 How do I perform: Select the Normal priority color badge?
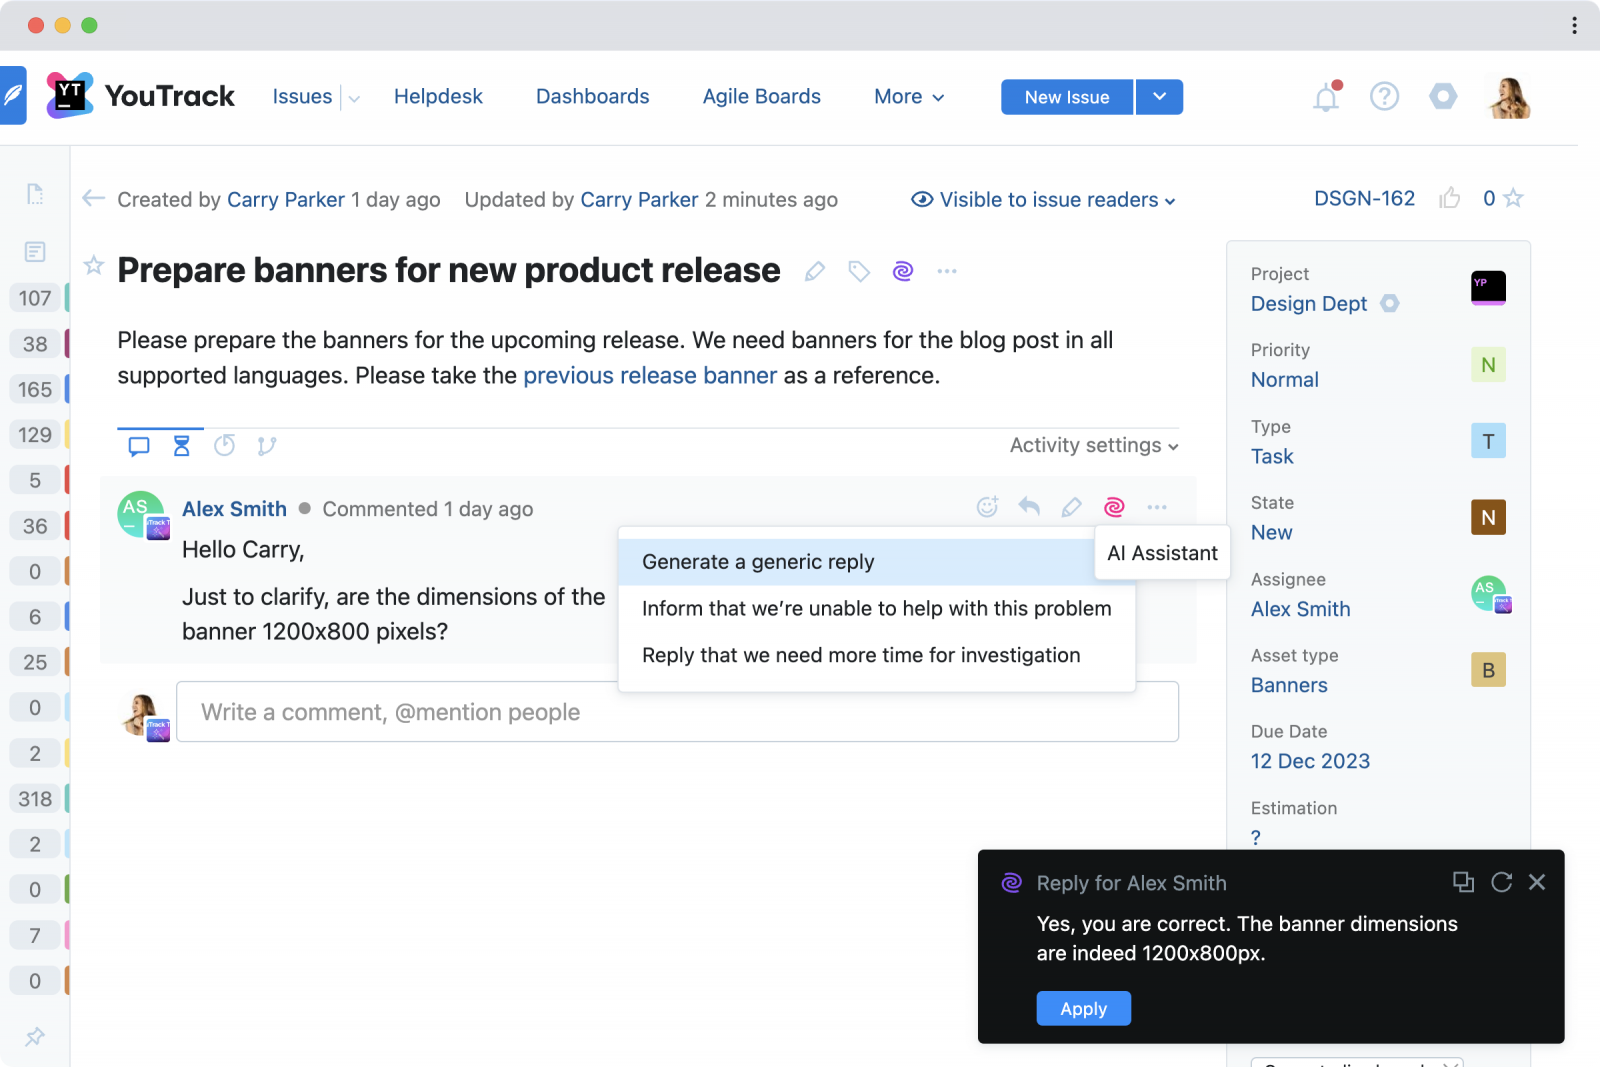[x=1488, y=365]
